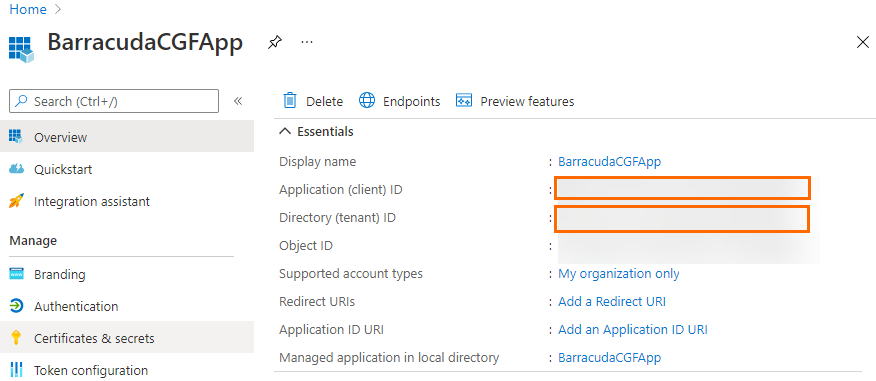The width and height of the screenshot is (876, 381).
Task: Click the Certificates & secrets key icon
Action: (16, 338)
